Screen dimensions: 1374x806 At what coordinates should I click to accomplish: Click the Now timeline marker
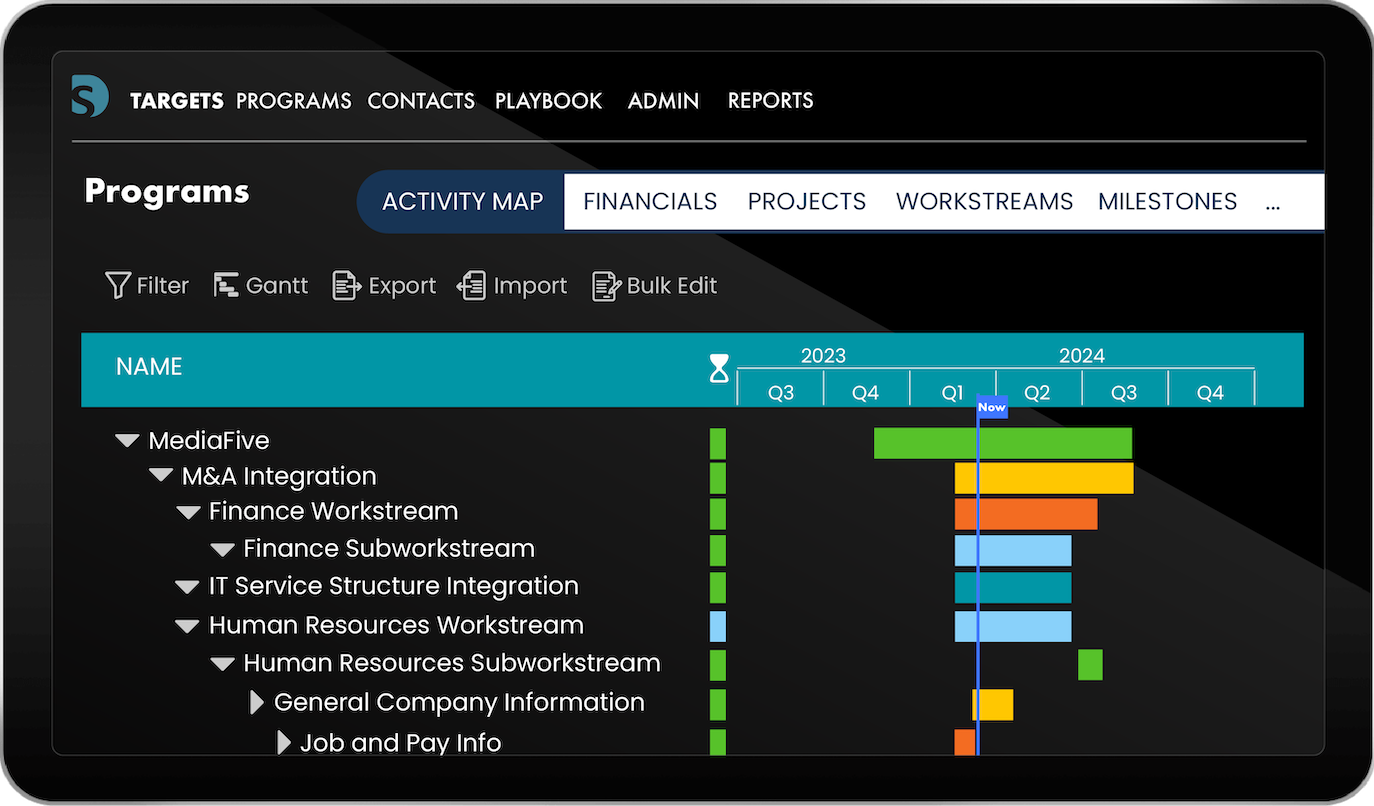point(991,407)
